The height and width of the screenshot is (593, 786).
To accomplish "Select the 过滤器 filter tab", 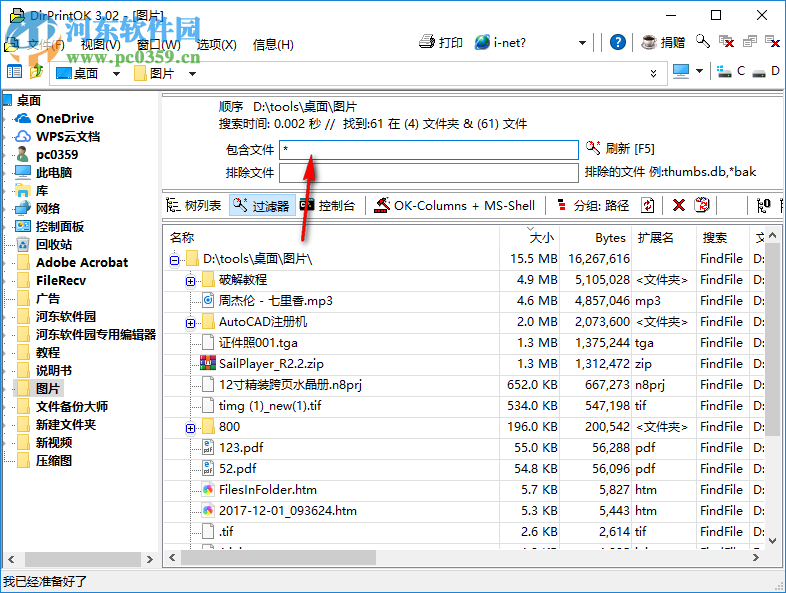I will click(x=261, y=206).
